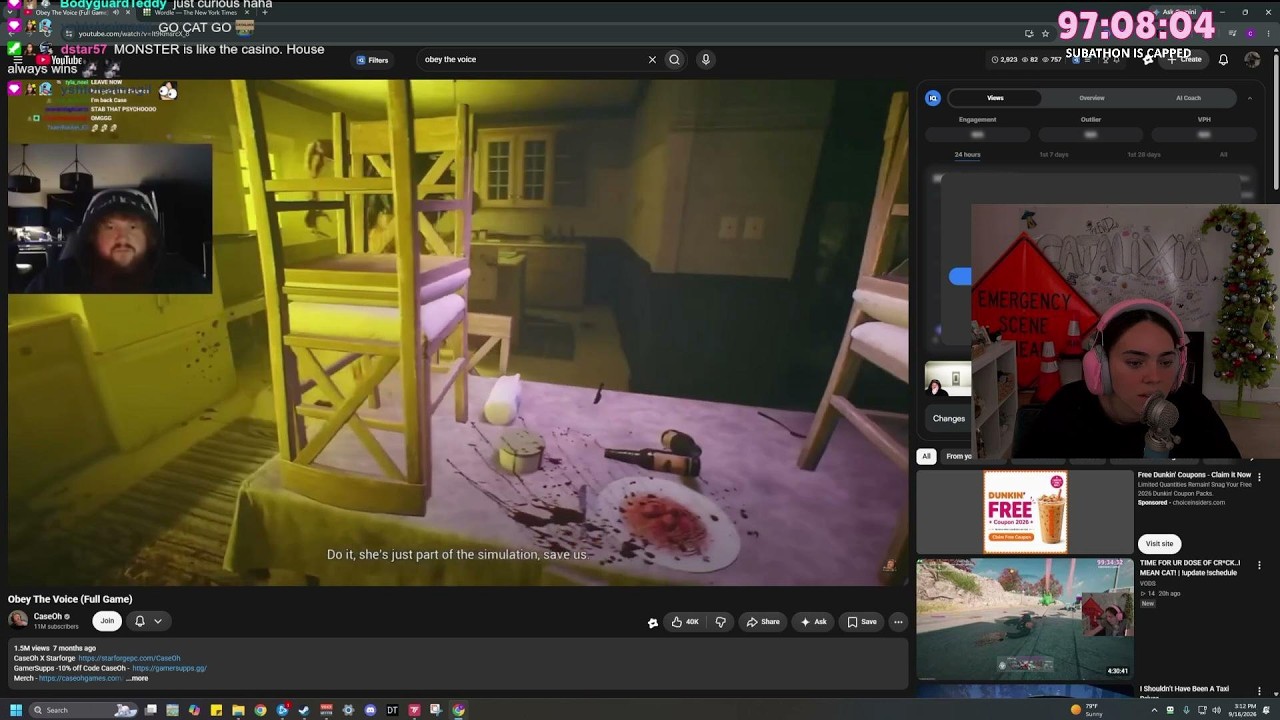Image resolution: width=1280 pixels, height=720 pixels.
Task: Open Discord from the taskbar
Action: coord(370,710)
